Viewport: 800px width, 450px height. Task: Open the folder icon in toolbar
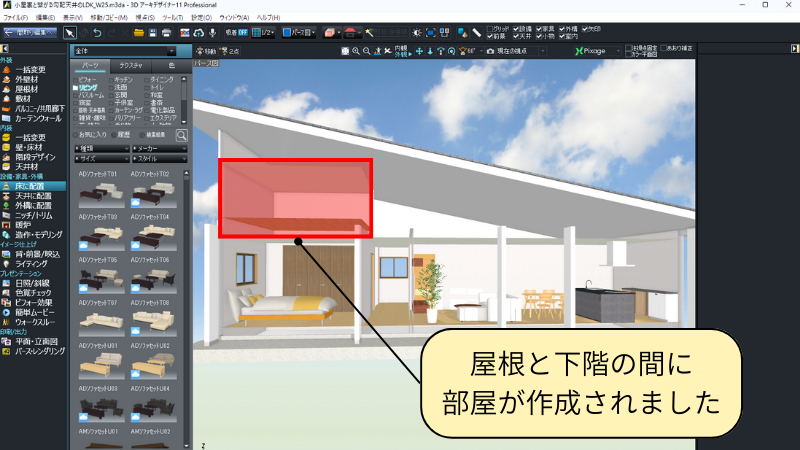137,33
